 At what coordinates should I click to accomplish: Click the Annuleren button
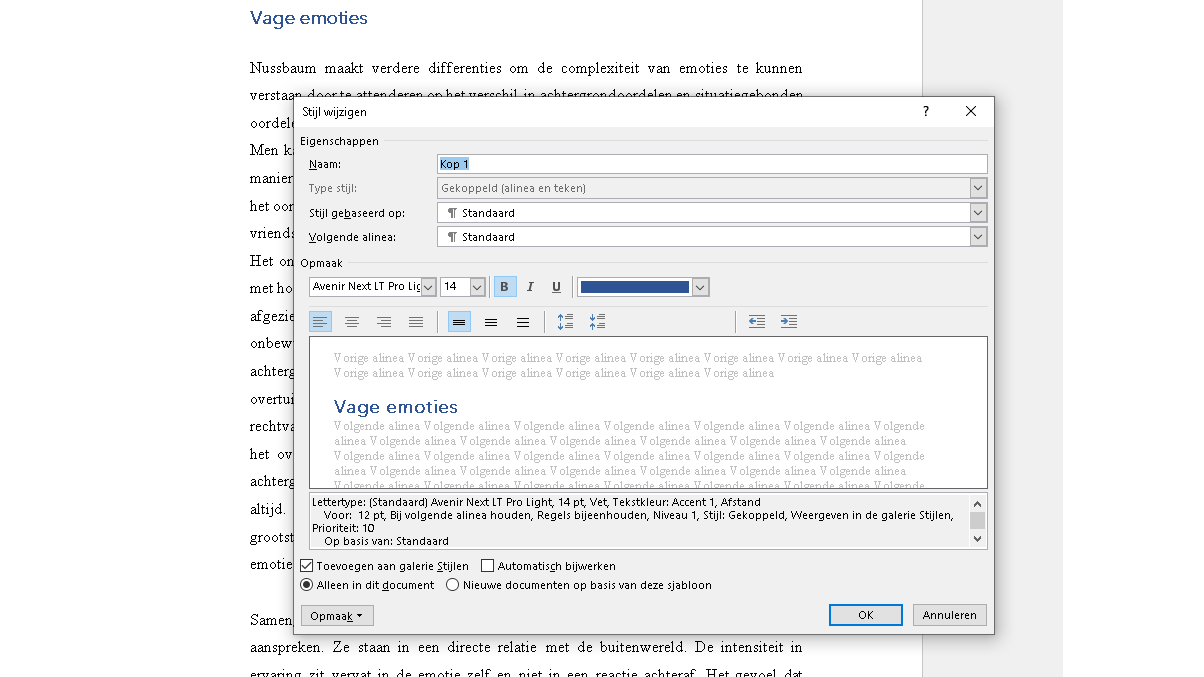(x=950, y=615)
